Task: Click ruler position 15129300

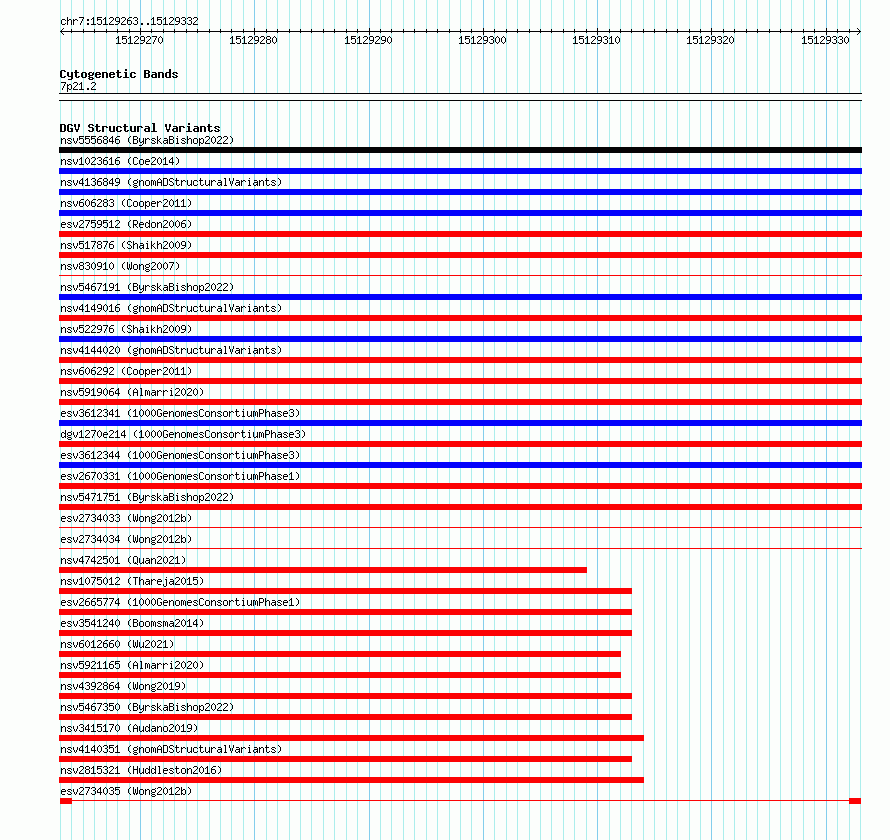Action: coord(482,40)
